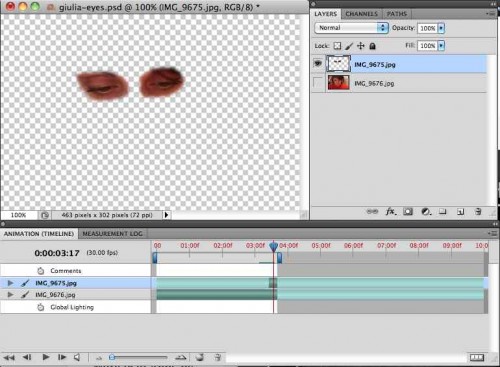Open the status bar info arrow menu
This screenshot has width=500, height=367.
(166, 215)
